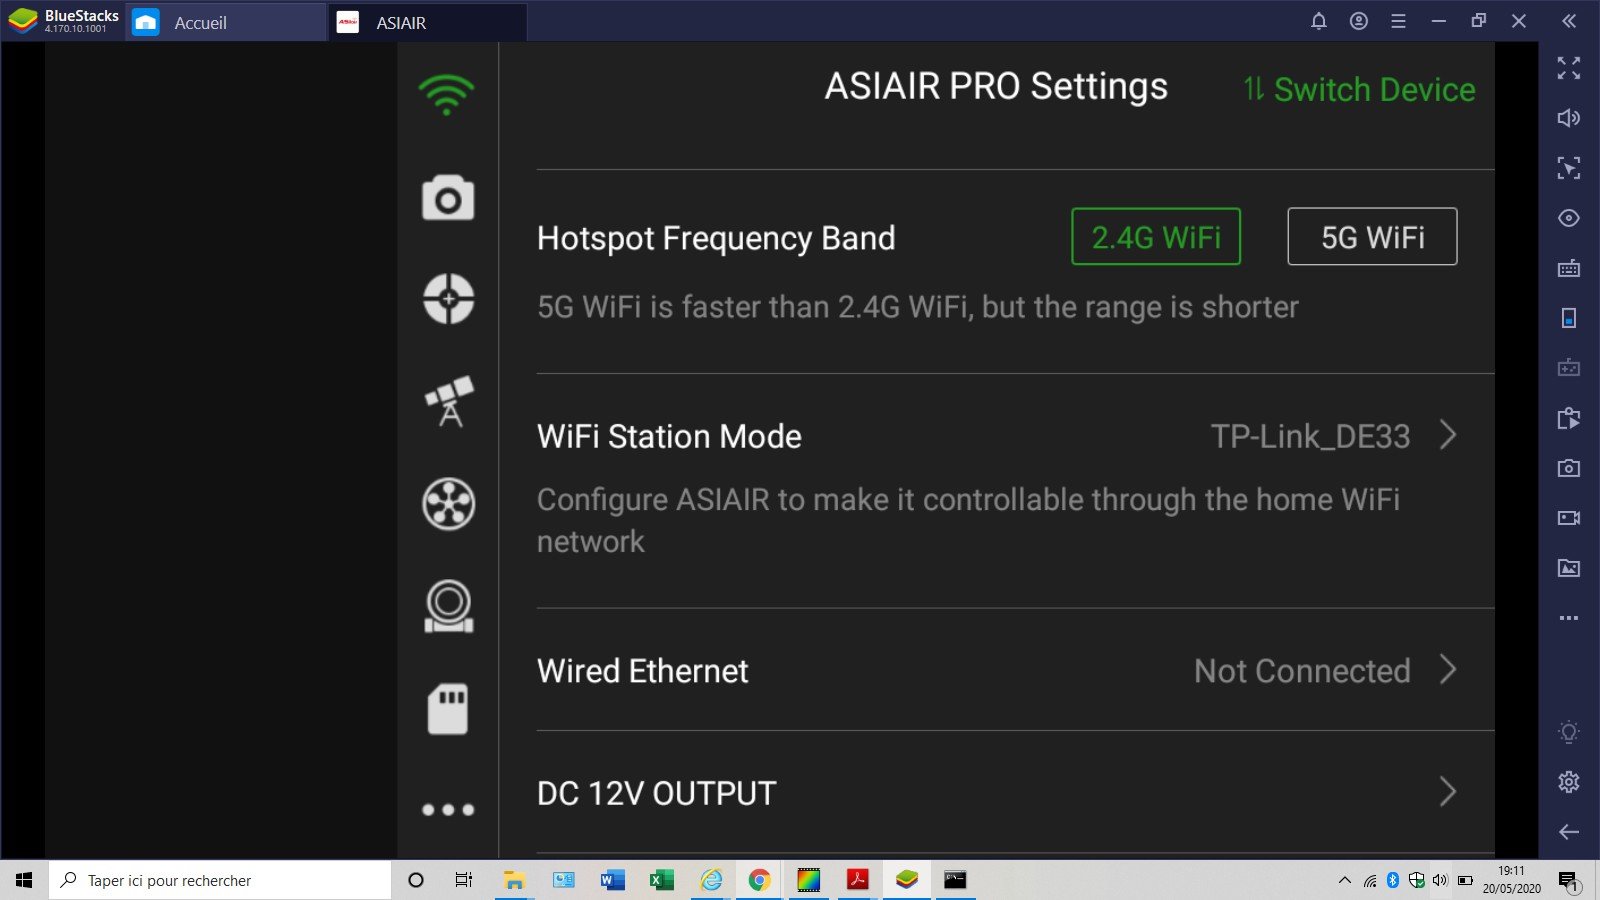Open the WiFi settings sidebar icon

click(446, 95)
